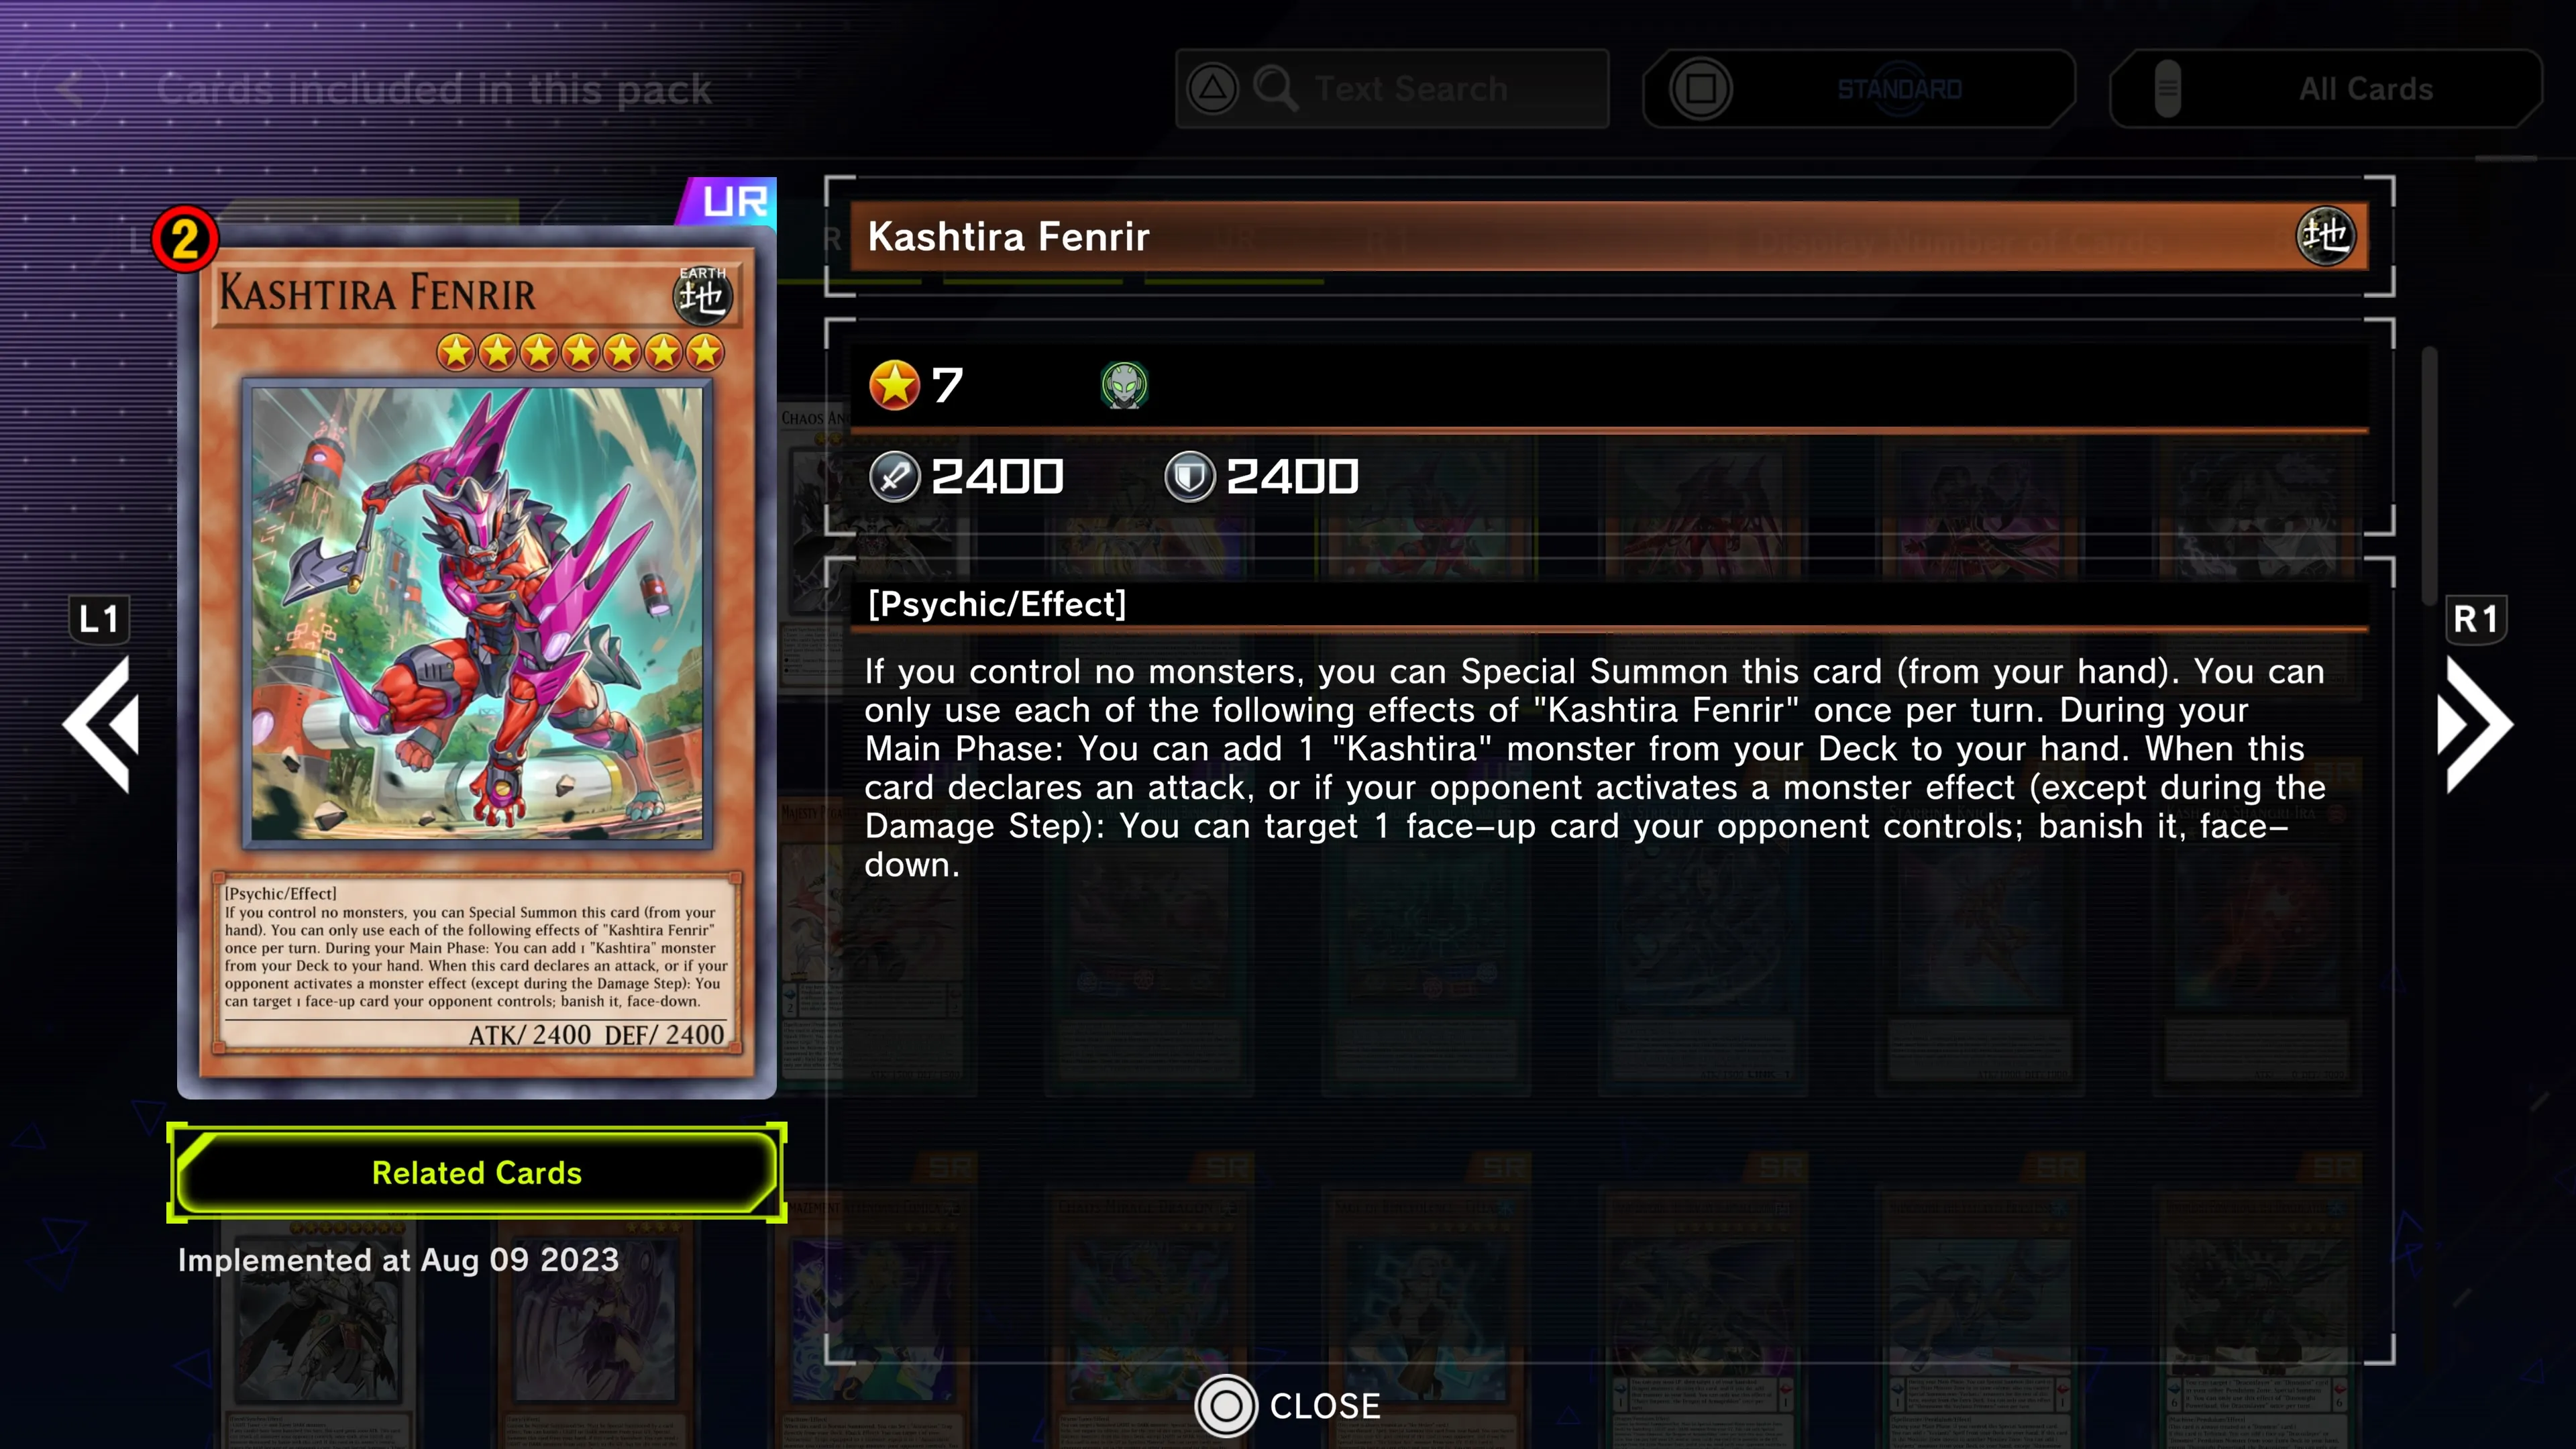Open the All Cards filter
This screenshot has width=2576, height=1449.
[x=2325, y=89]
